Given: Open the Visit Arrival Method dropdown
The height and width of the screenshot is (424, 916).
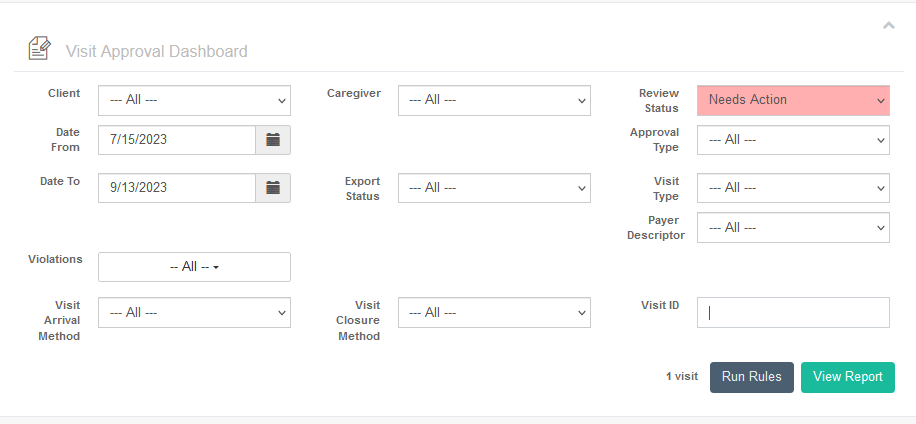Looking at the screenshot, I should coord(194,312).
